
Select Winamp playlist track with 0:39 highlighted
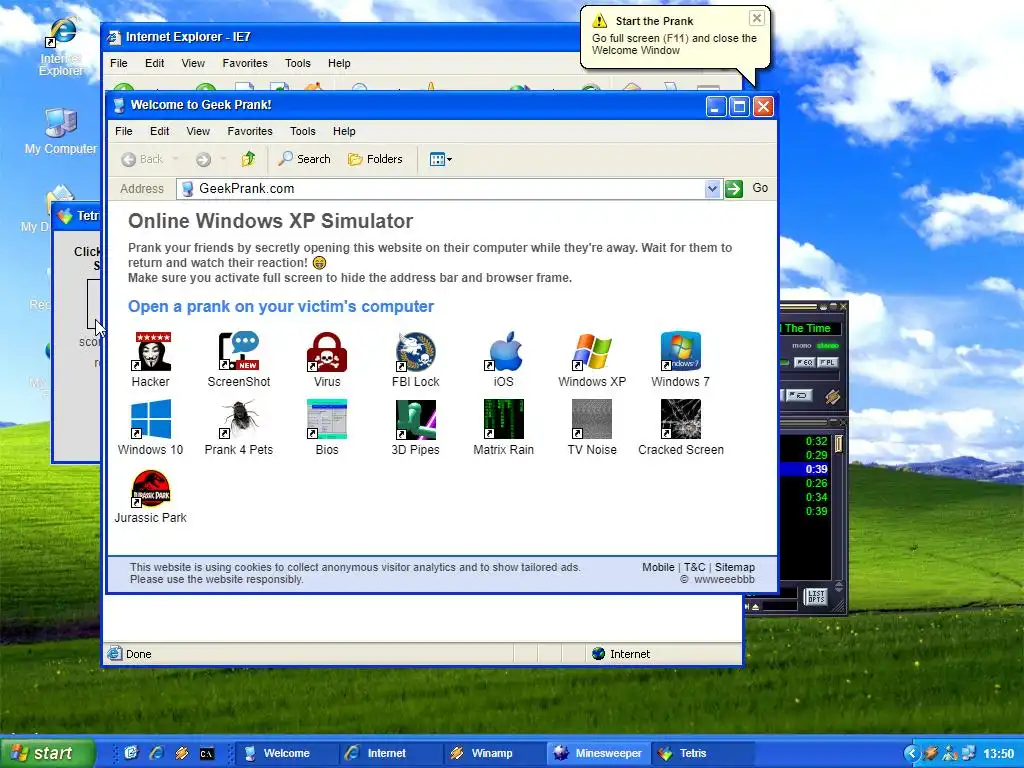805,469
